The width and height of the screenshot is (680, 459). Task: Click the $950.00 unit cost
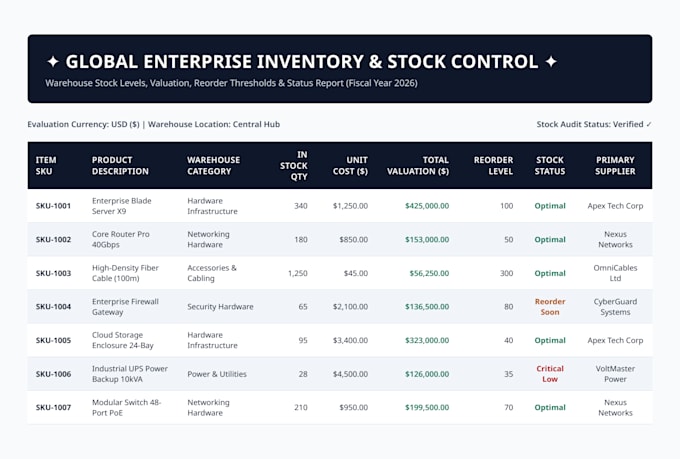354,407
